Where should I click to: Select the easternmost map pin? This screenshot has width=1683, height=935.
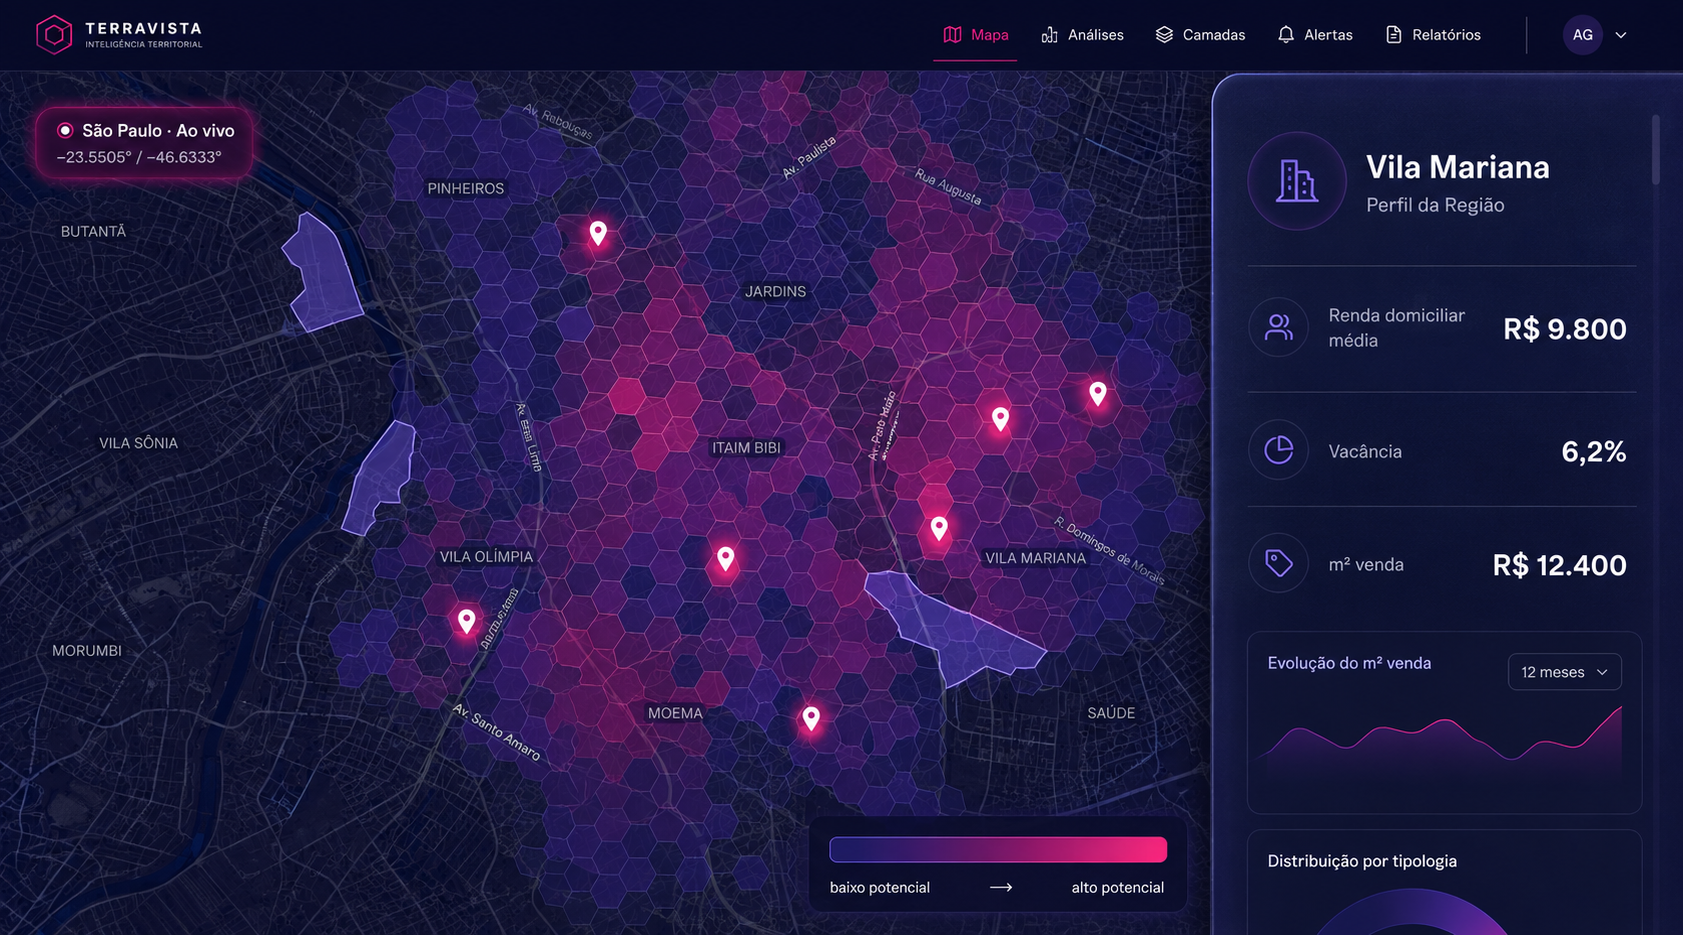[x=1098, y=393]
